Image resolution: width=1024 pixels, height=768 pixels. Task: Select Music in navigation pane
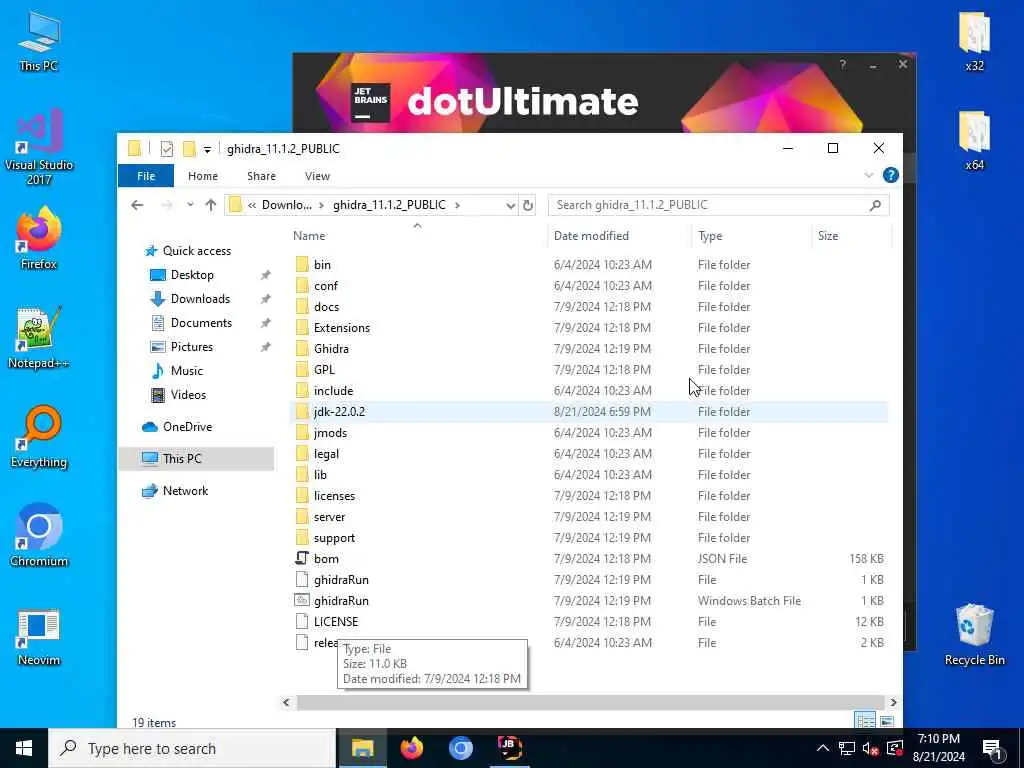tap(187, 371)
